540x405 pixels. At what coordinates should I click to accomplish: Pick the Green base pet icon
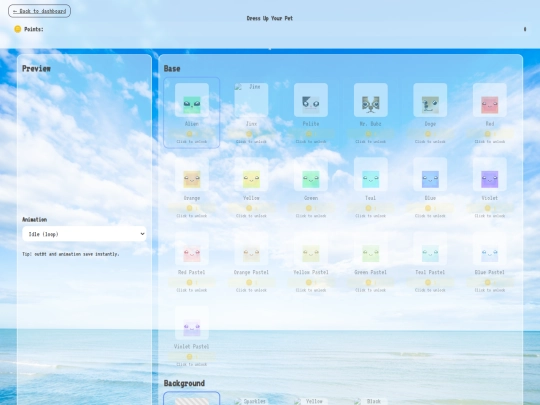(x=311, y=174)
